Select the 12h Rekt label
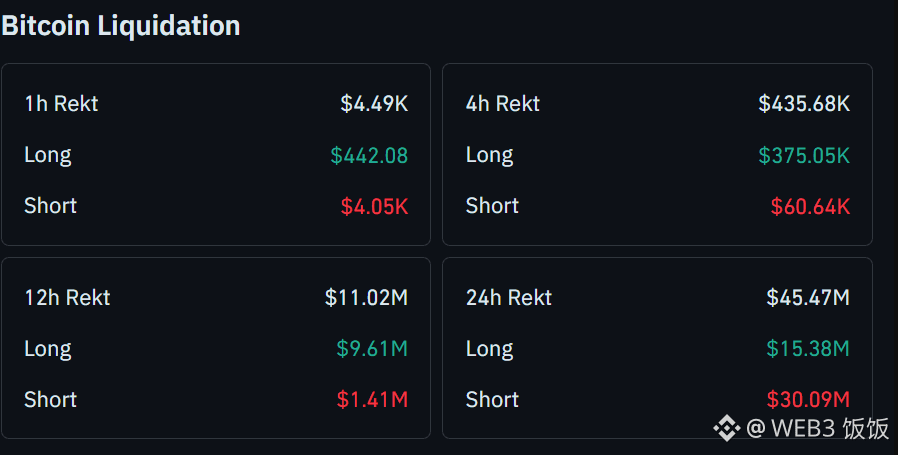 point(67,298)
